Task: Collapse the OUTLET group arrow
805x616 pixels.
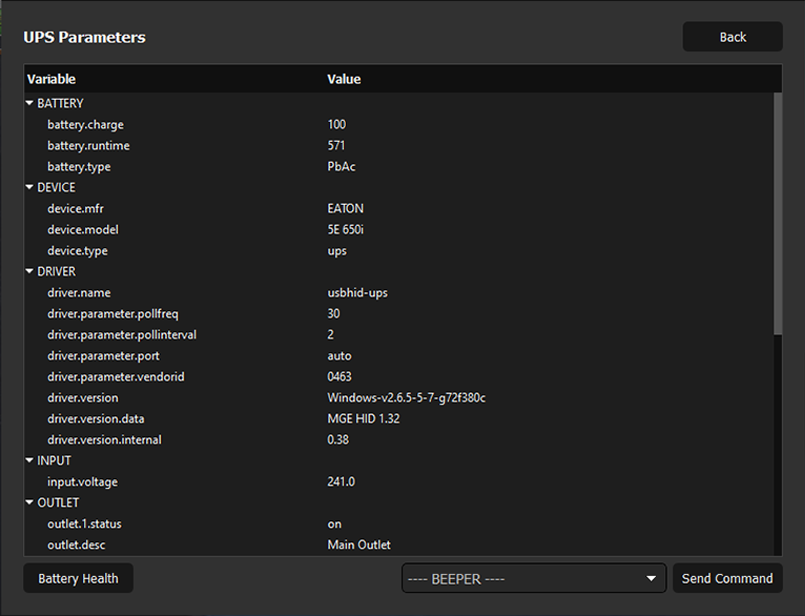Action: coord(30,502)
